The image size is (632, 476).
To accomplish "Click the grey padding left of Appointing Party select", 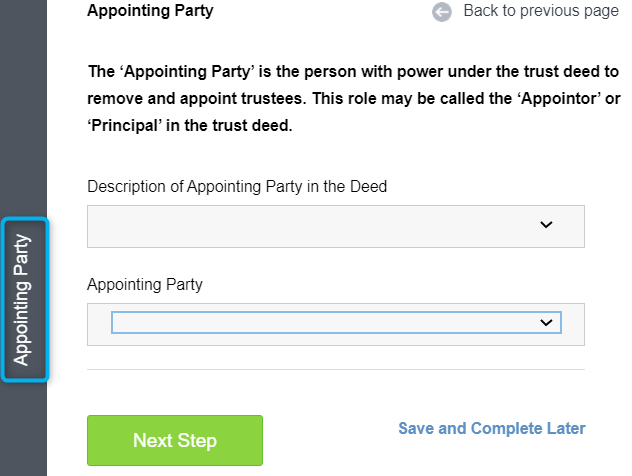I will (99, 324).
